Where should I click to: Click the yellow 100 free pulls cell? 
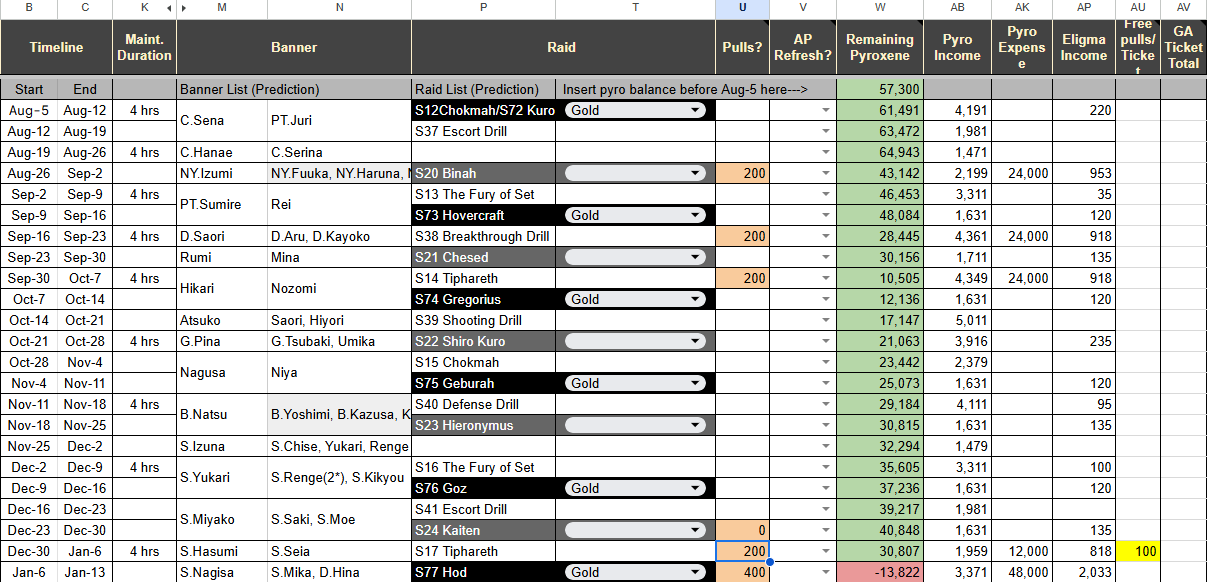[x=1138, y=551]
